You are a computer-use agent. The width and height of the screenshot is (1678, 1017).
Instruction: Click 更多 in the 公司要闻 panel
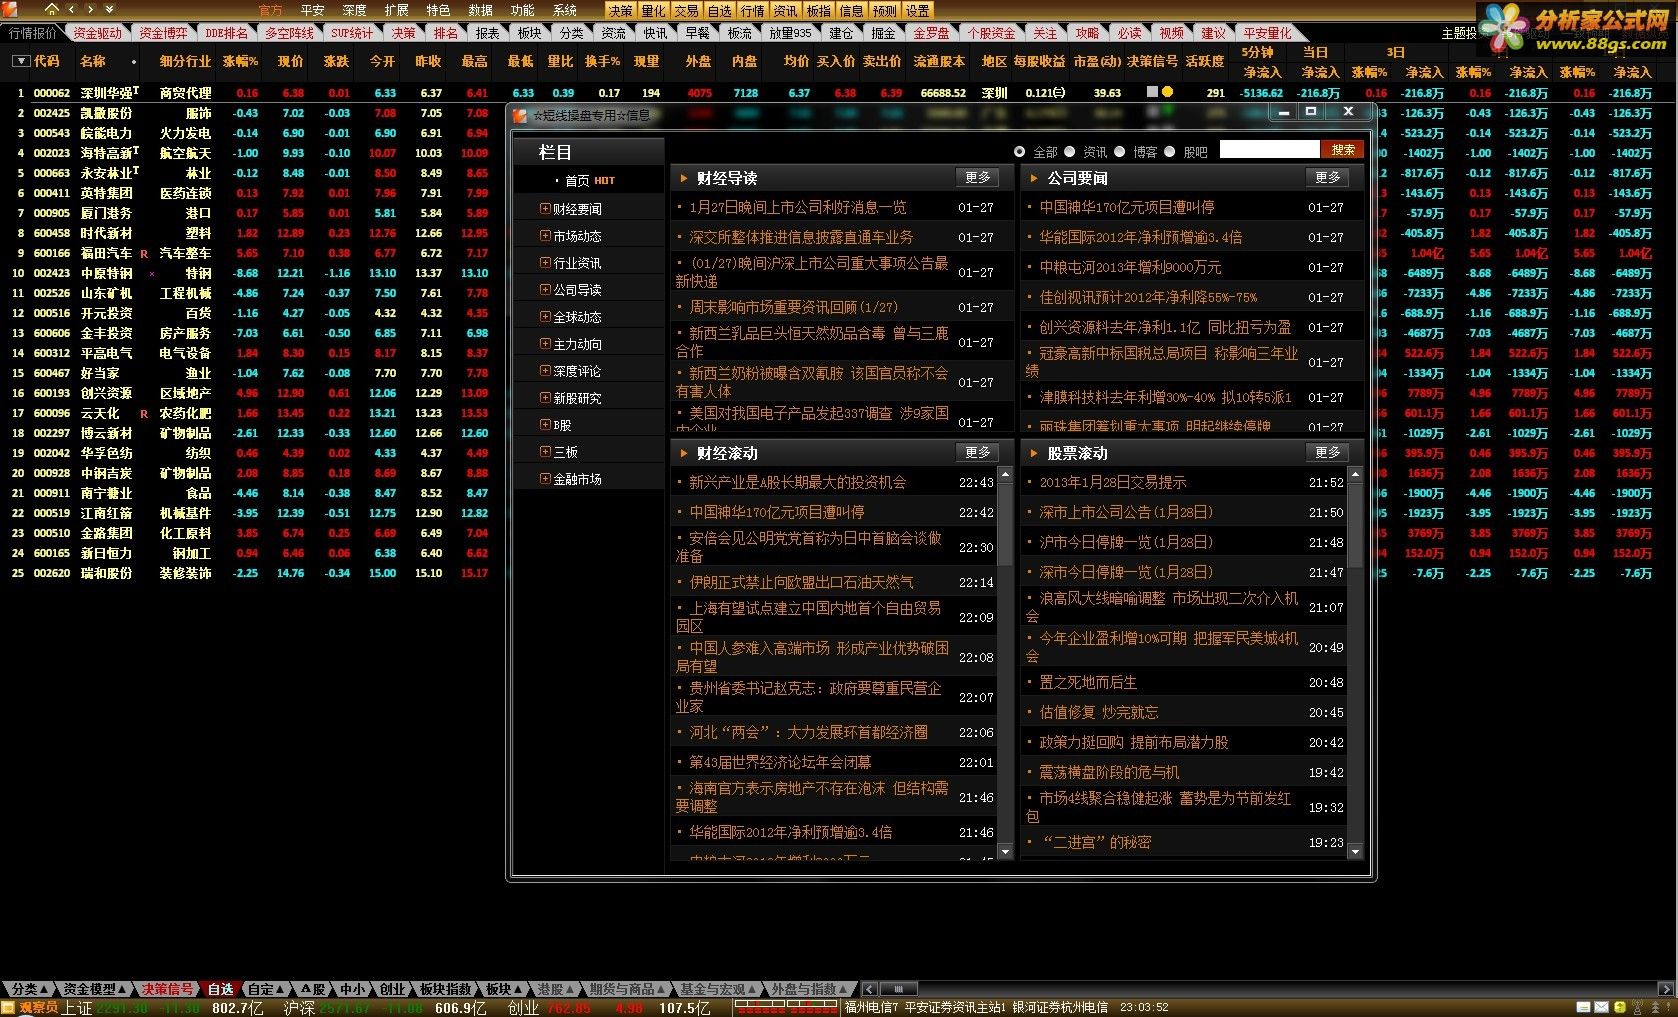(x=1328, y=178)
